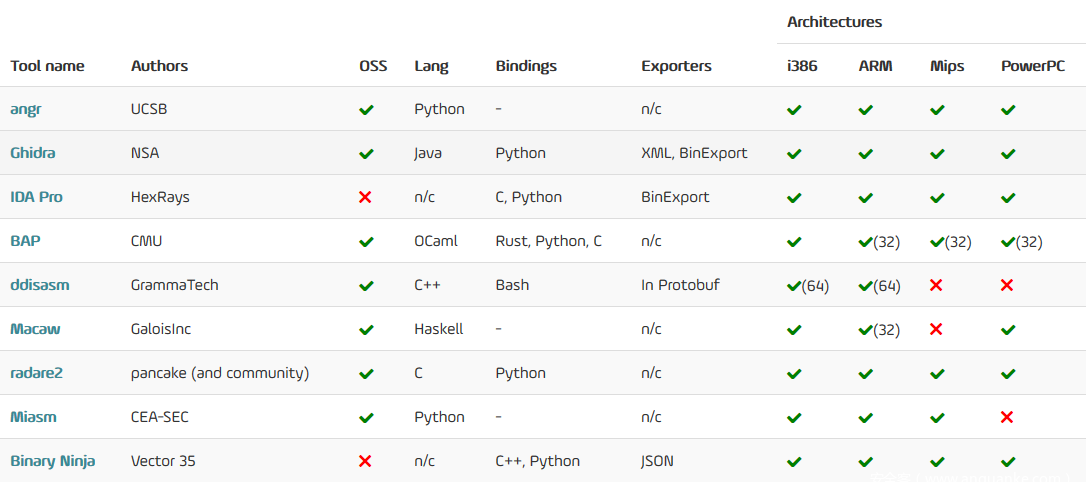Select the PowerPC column header

pos(1031,66)
